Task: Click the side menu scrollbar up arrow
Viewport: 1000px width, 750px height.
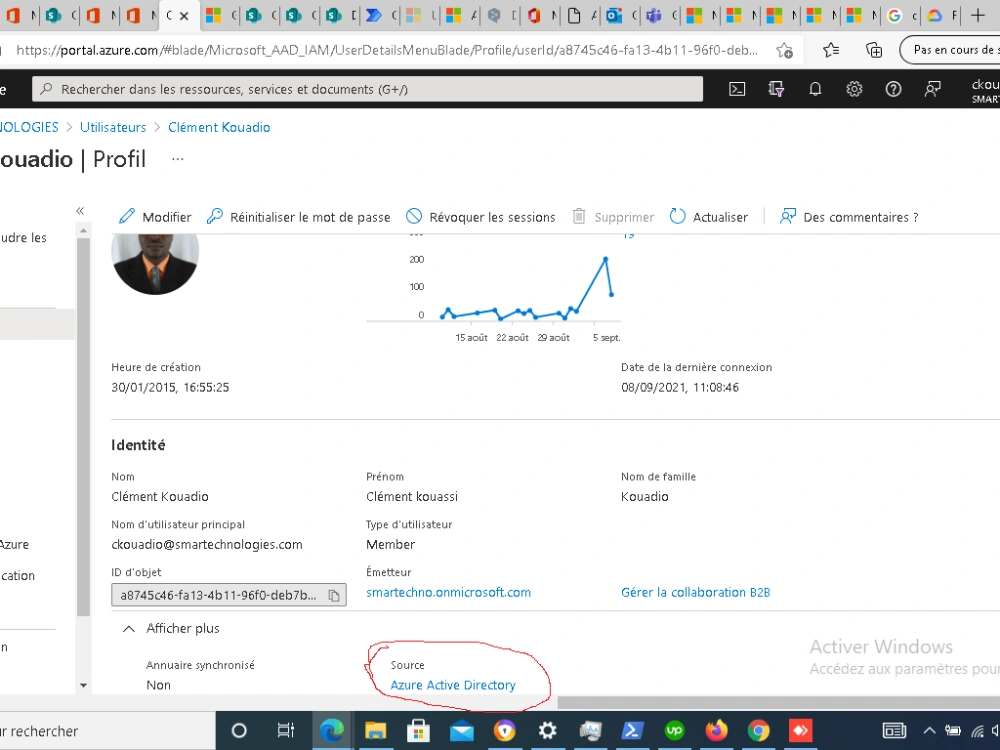Action: coord(83,230)
